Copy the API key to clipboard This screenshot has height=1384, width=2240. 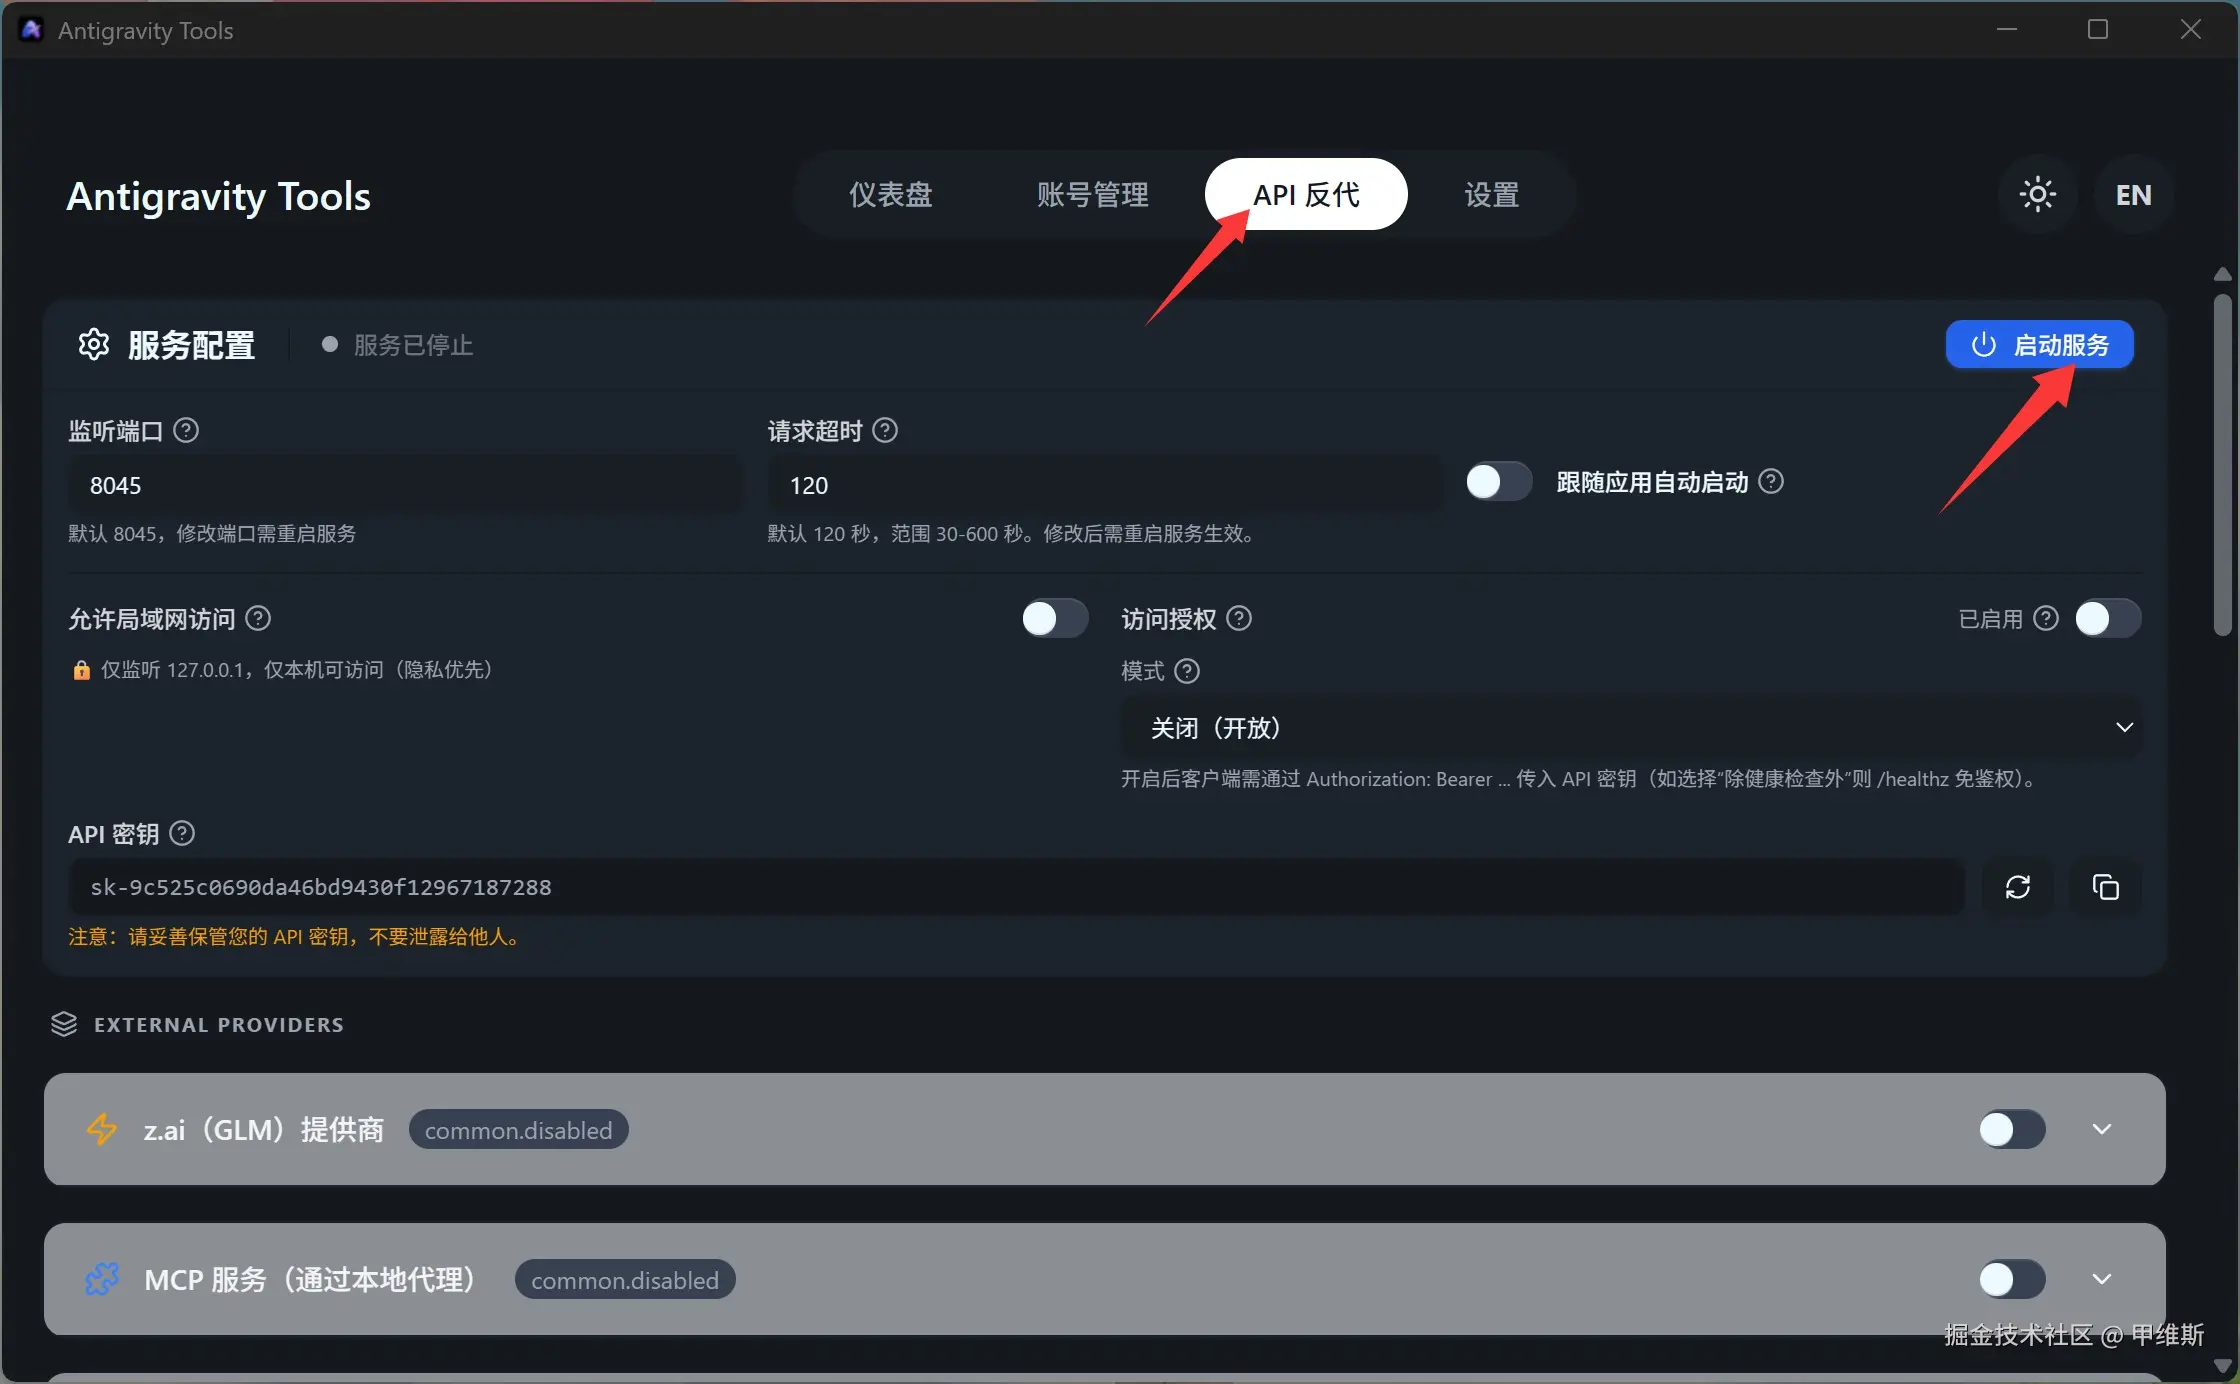point(2105,887)
